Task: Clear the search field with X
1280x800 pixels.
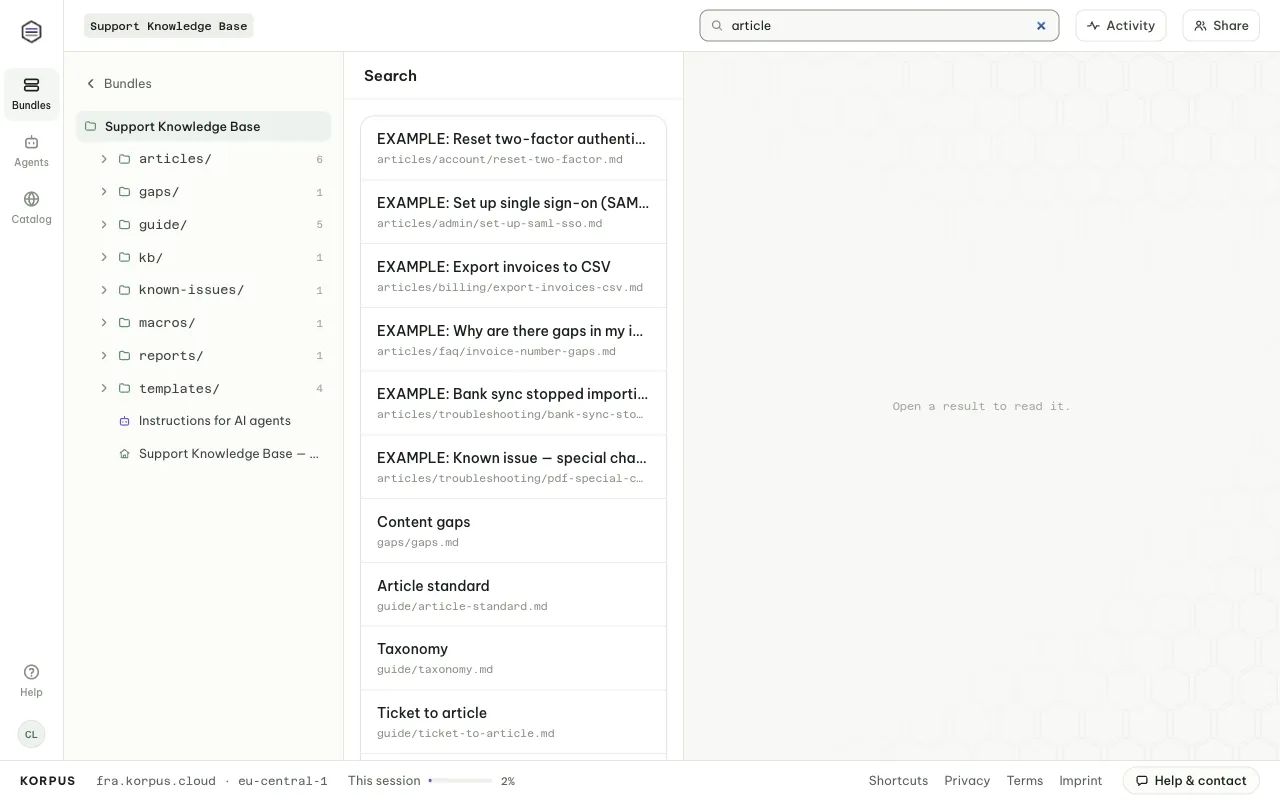Action: [1041, 26]
